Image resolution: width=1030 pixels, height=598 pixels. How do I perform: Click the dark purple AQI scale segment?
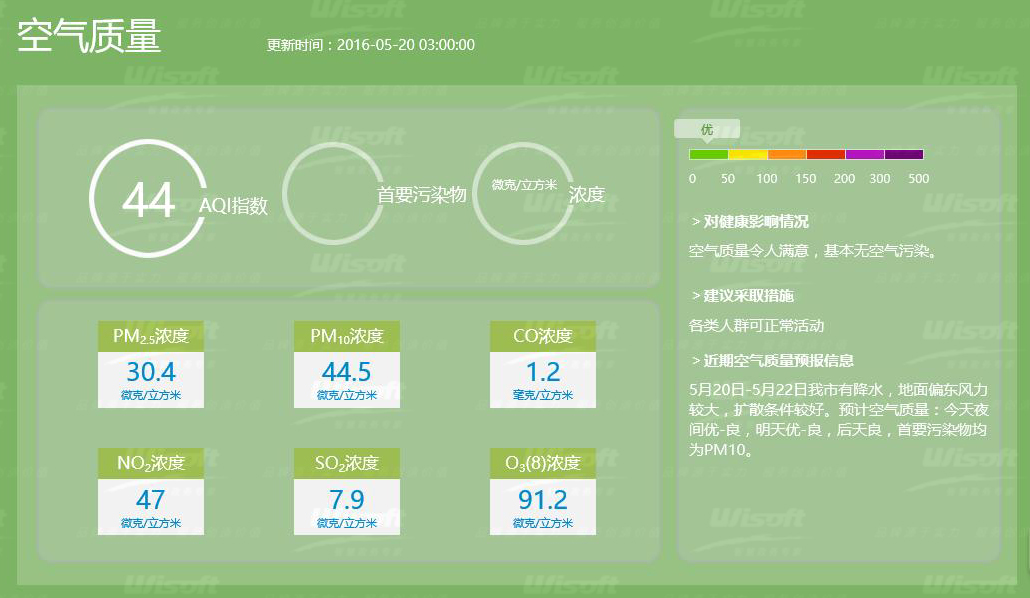[x=904, y=154]
